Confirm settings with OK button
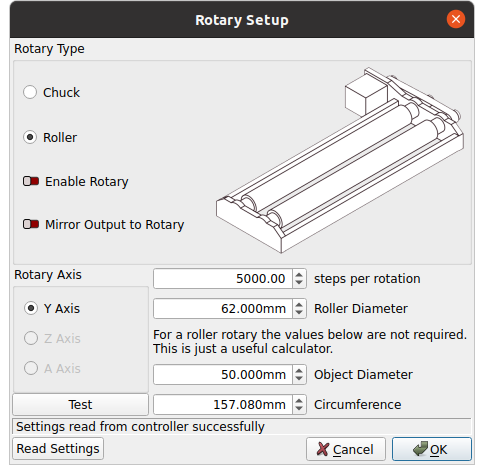Screen dimensions: 484x474 [432, 449]
